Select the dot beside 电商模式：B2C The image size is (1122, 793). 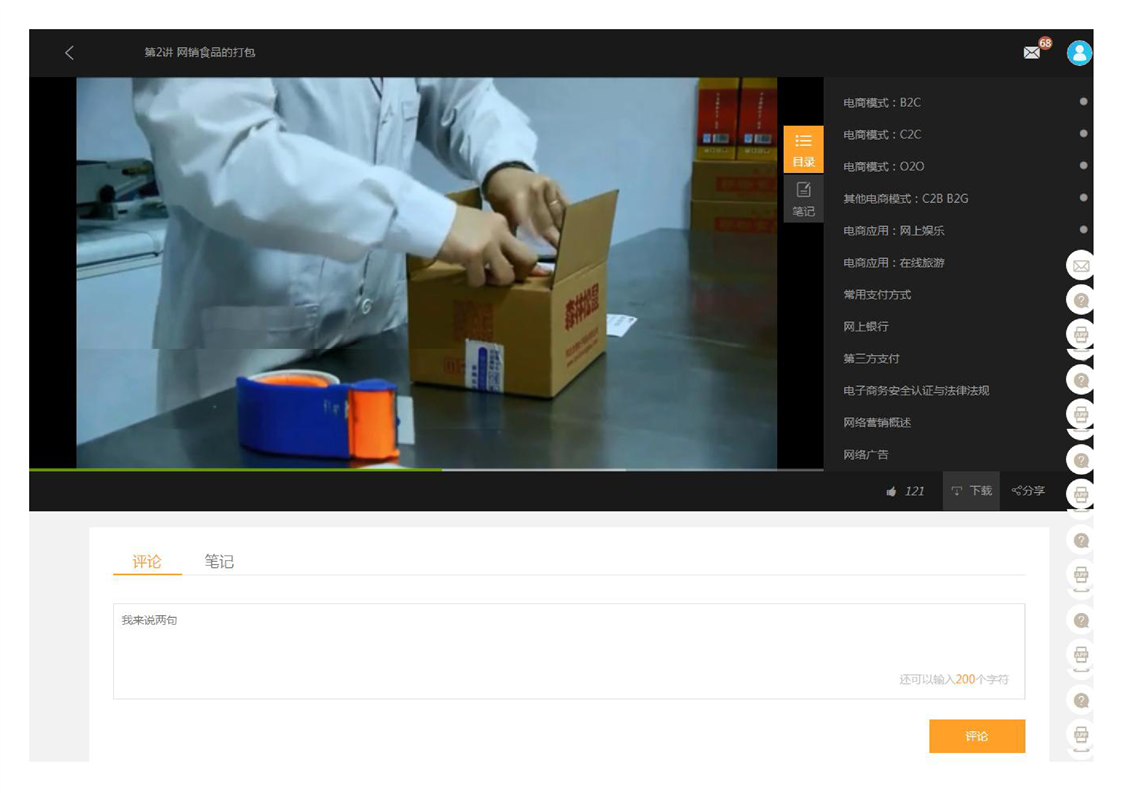1084,102
